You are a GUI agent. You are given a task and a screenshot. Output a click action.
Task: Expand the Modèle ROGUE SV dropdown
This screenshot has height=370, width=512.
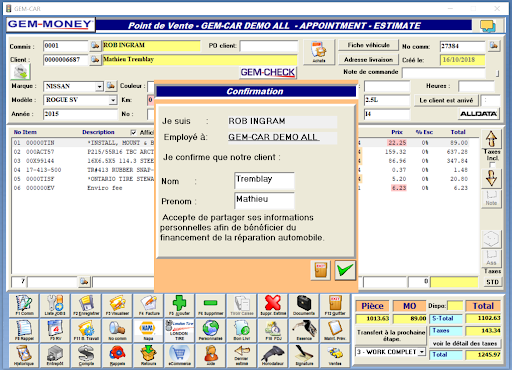113,100
